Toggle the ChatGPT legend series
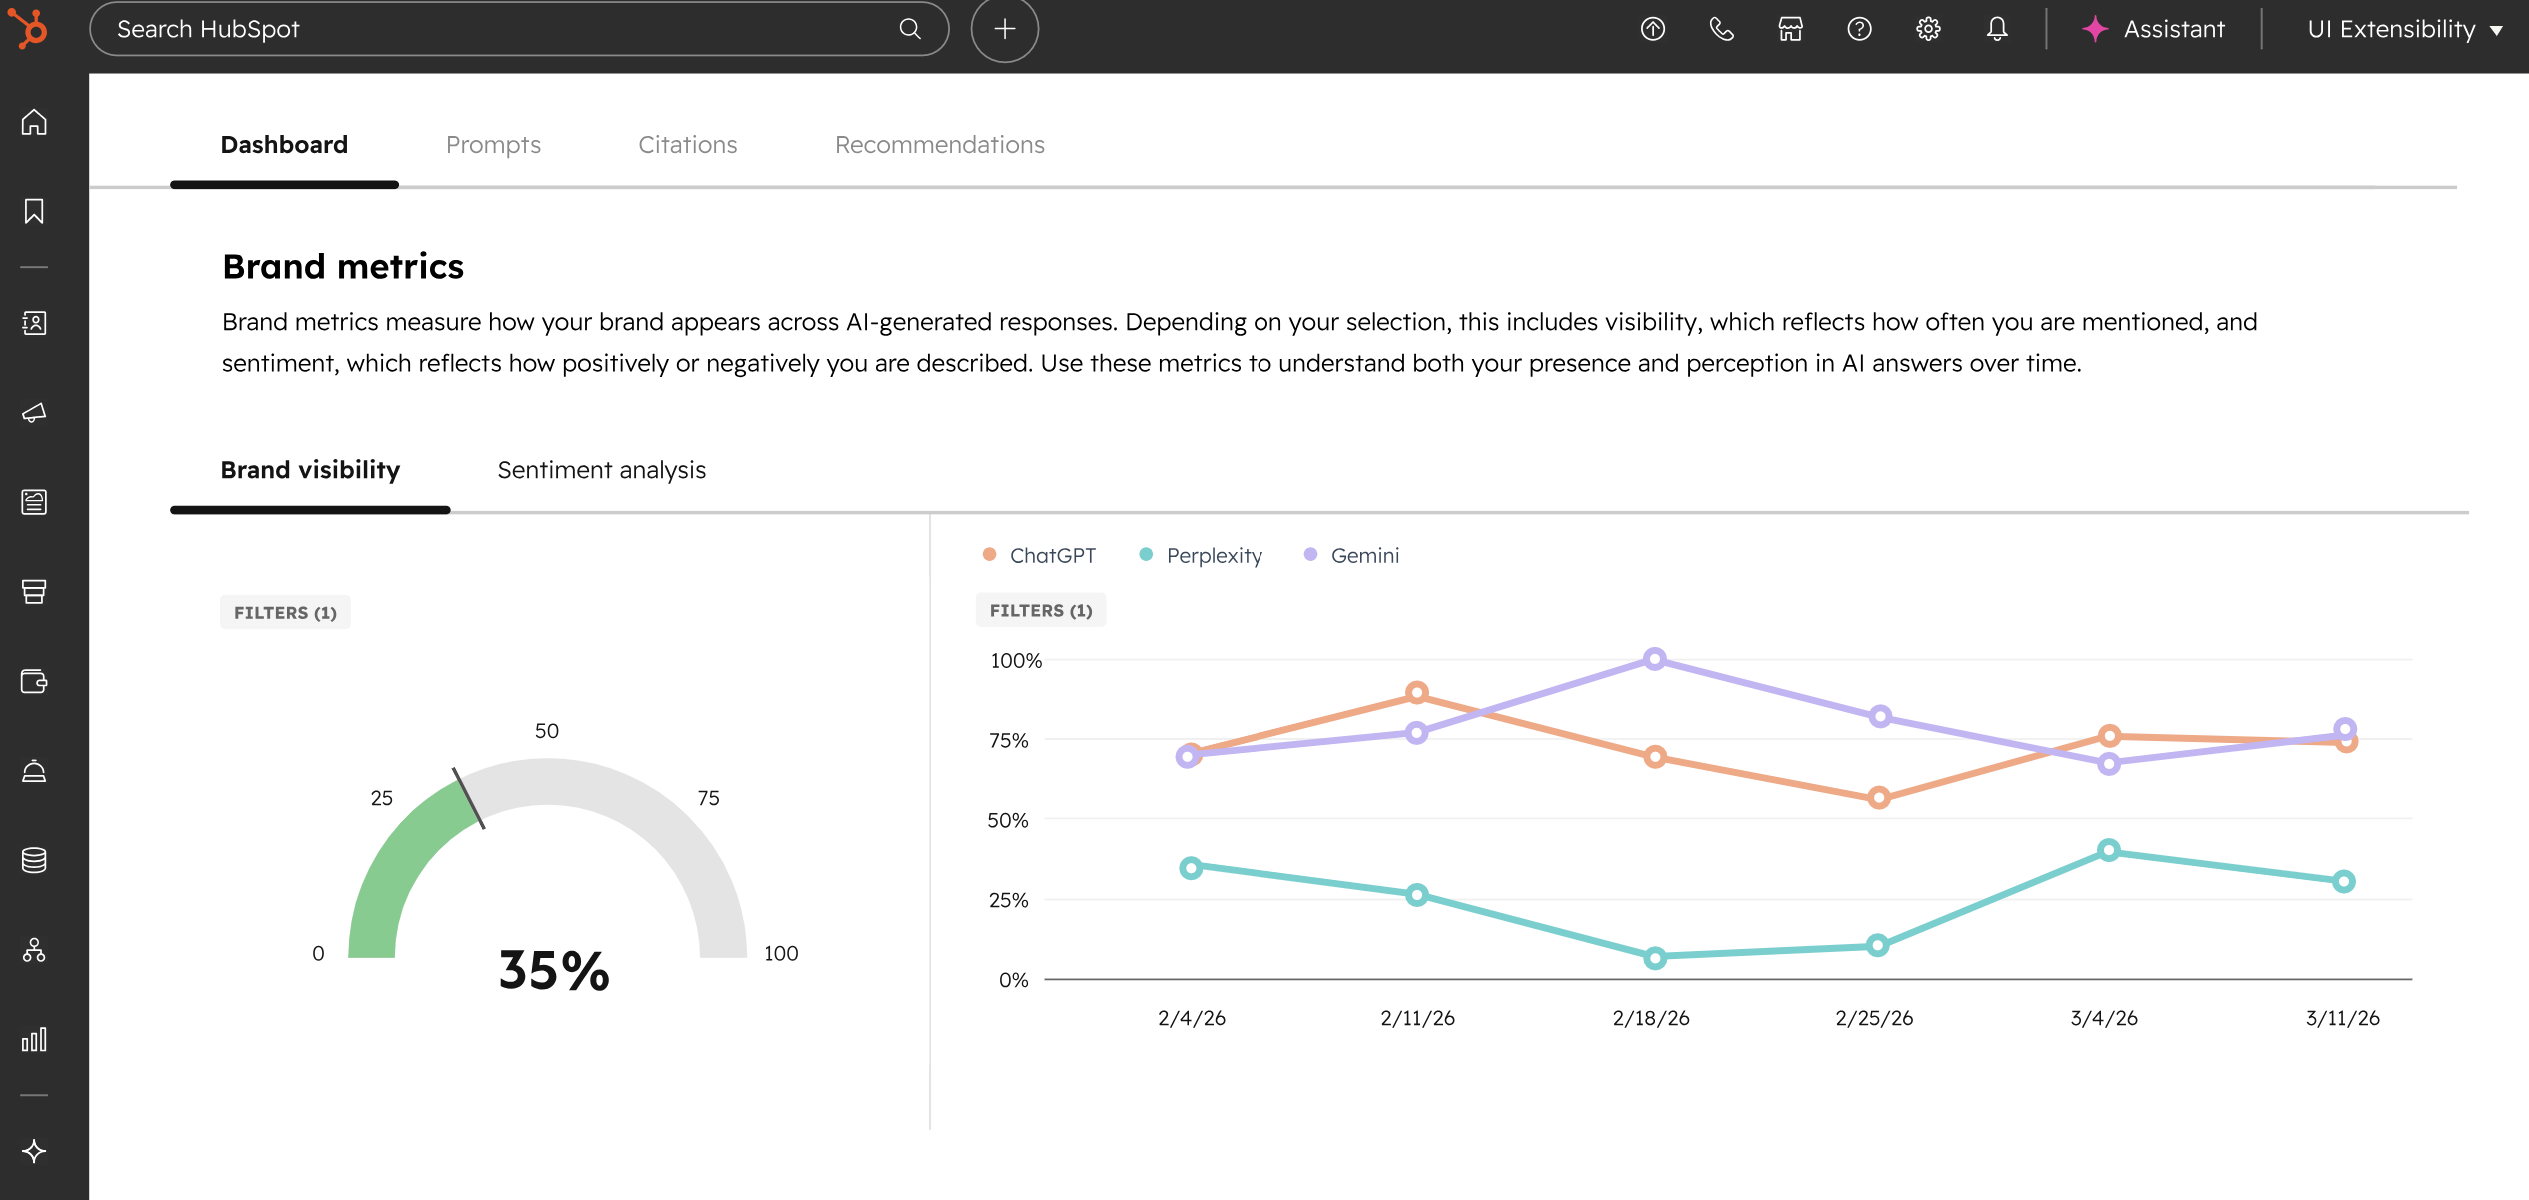This screenshot has height=1200, width=2529. pos(1039,555)
